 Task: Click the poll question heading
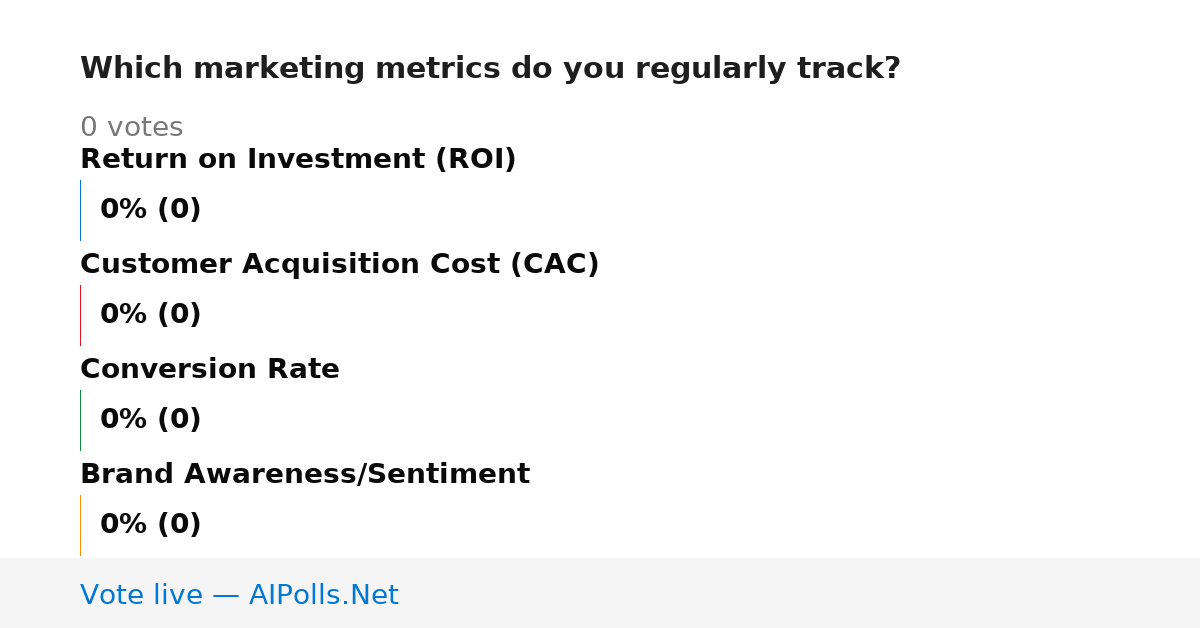tap(490, 69)
